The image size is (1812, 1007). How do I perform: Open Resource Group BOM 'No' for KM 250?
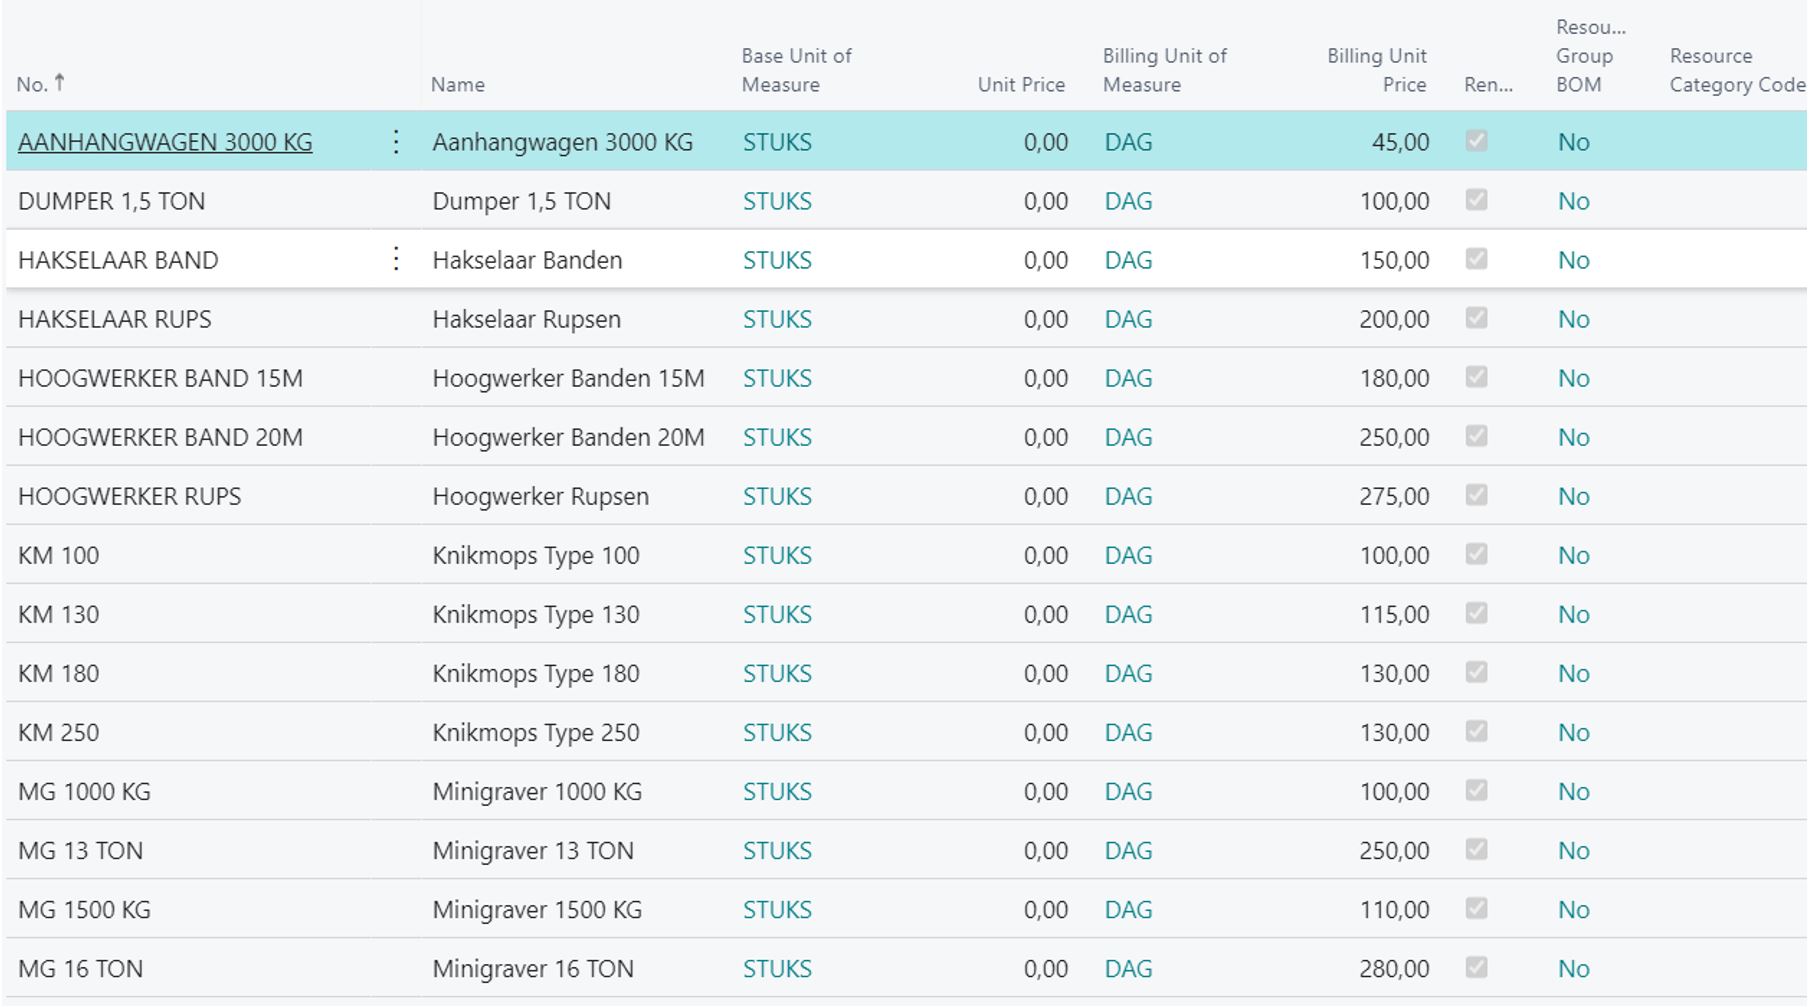point(1573,732)
